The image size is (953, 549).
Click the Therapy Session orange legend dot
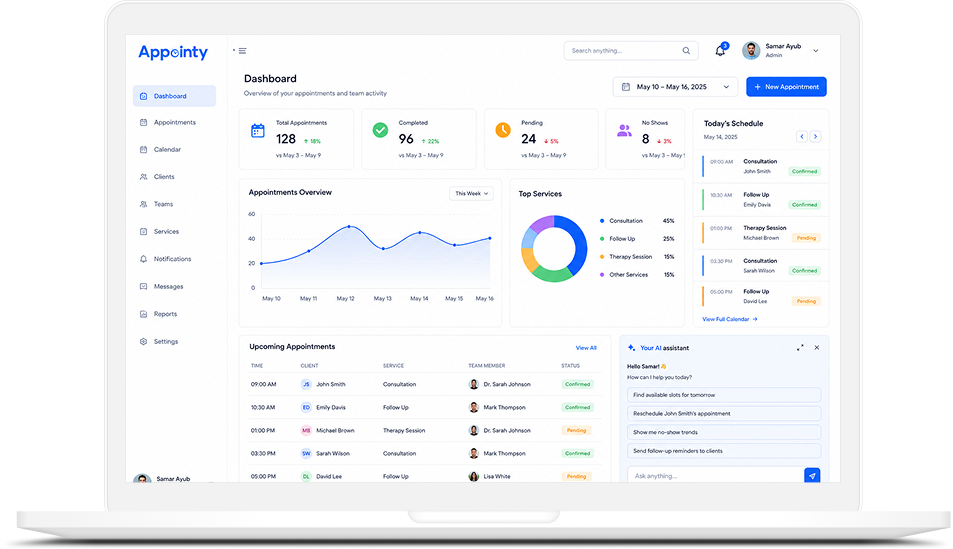602,257
